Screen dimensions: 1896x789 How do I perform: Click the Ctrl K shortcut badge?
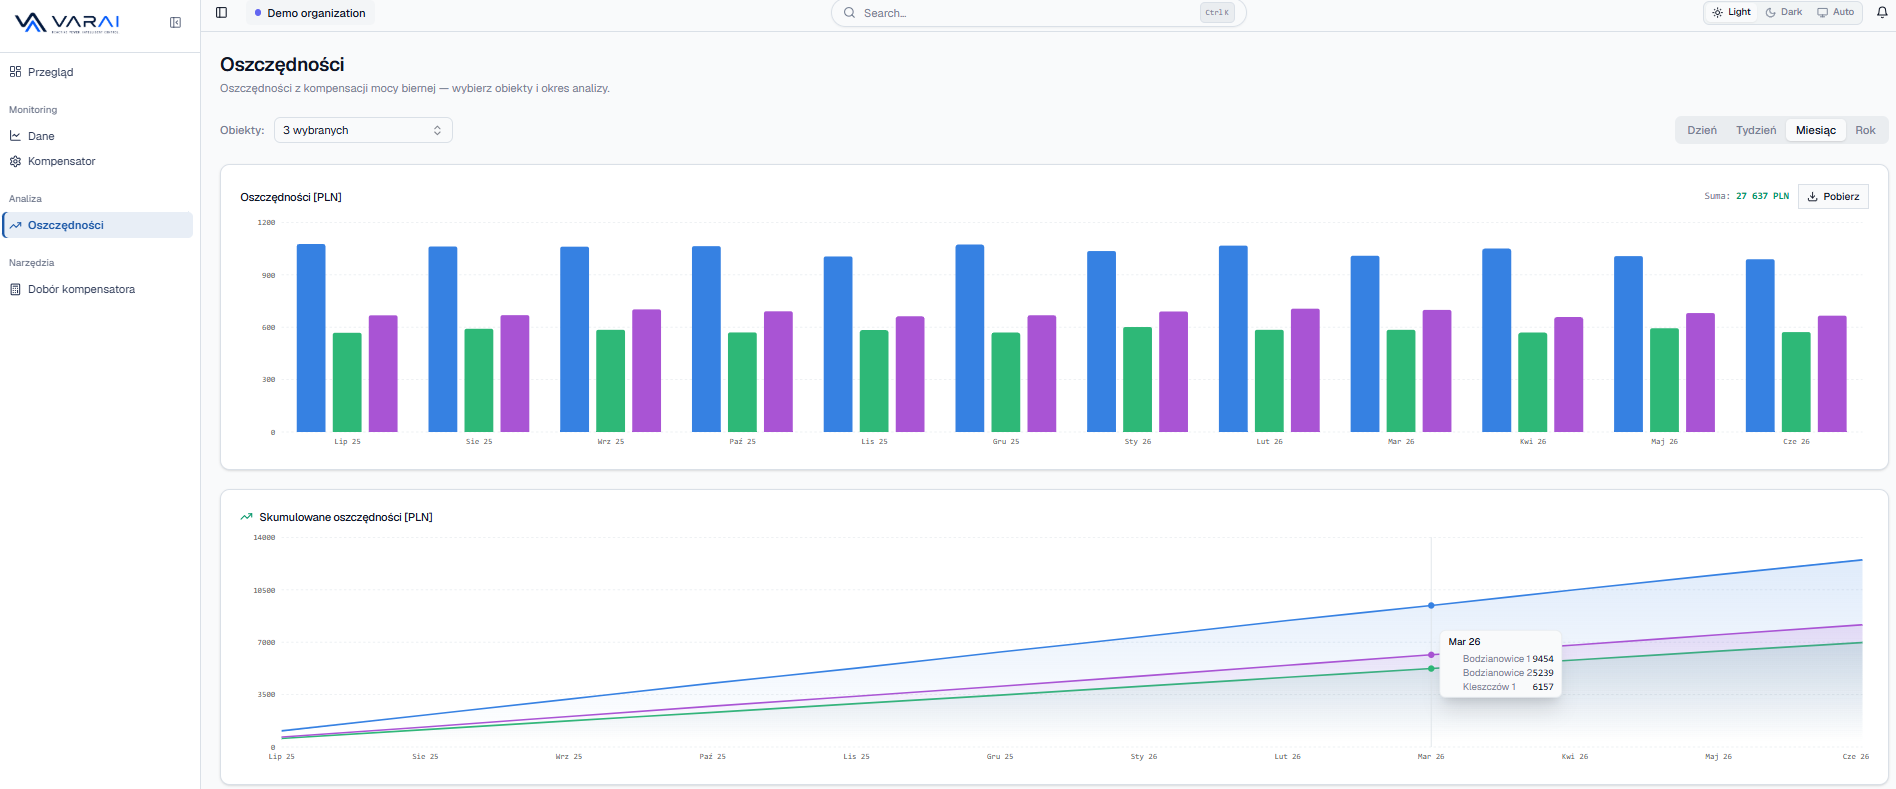(x=1217, y=13)
